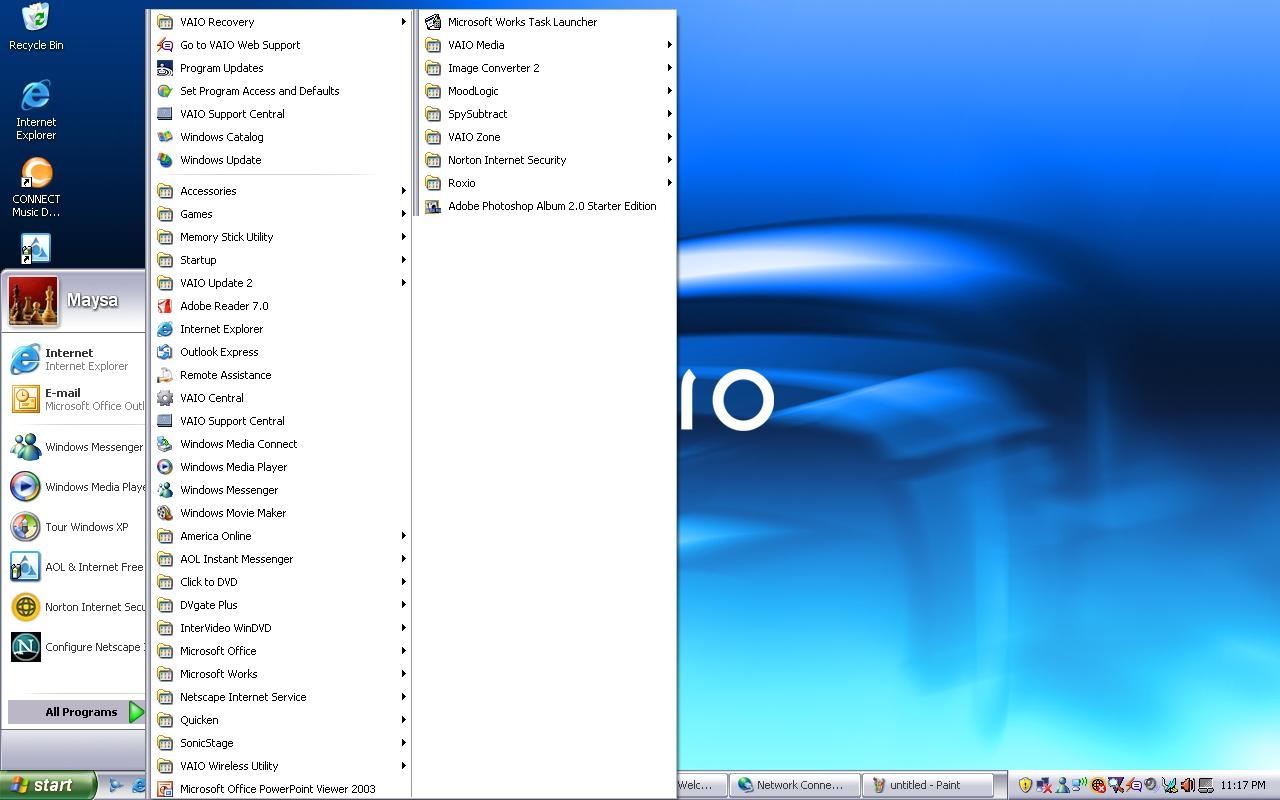Switch to untitled - Paint taskbar button
The width and height of the screenshot is (1280, 800).
(x=928, y=785)
